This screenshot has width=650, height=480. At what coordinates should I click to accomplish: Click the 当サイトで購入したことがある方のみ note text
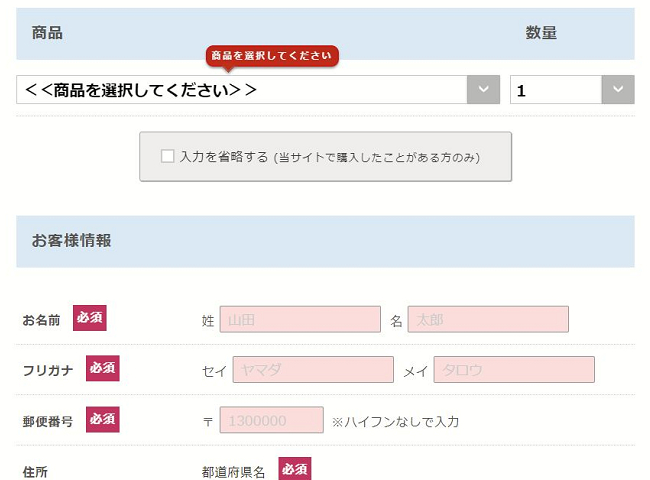point(378,157)
